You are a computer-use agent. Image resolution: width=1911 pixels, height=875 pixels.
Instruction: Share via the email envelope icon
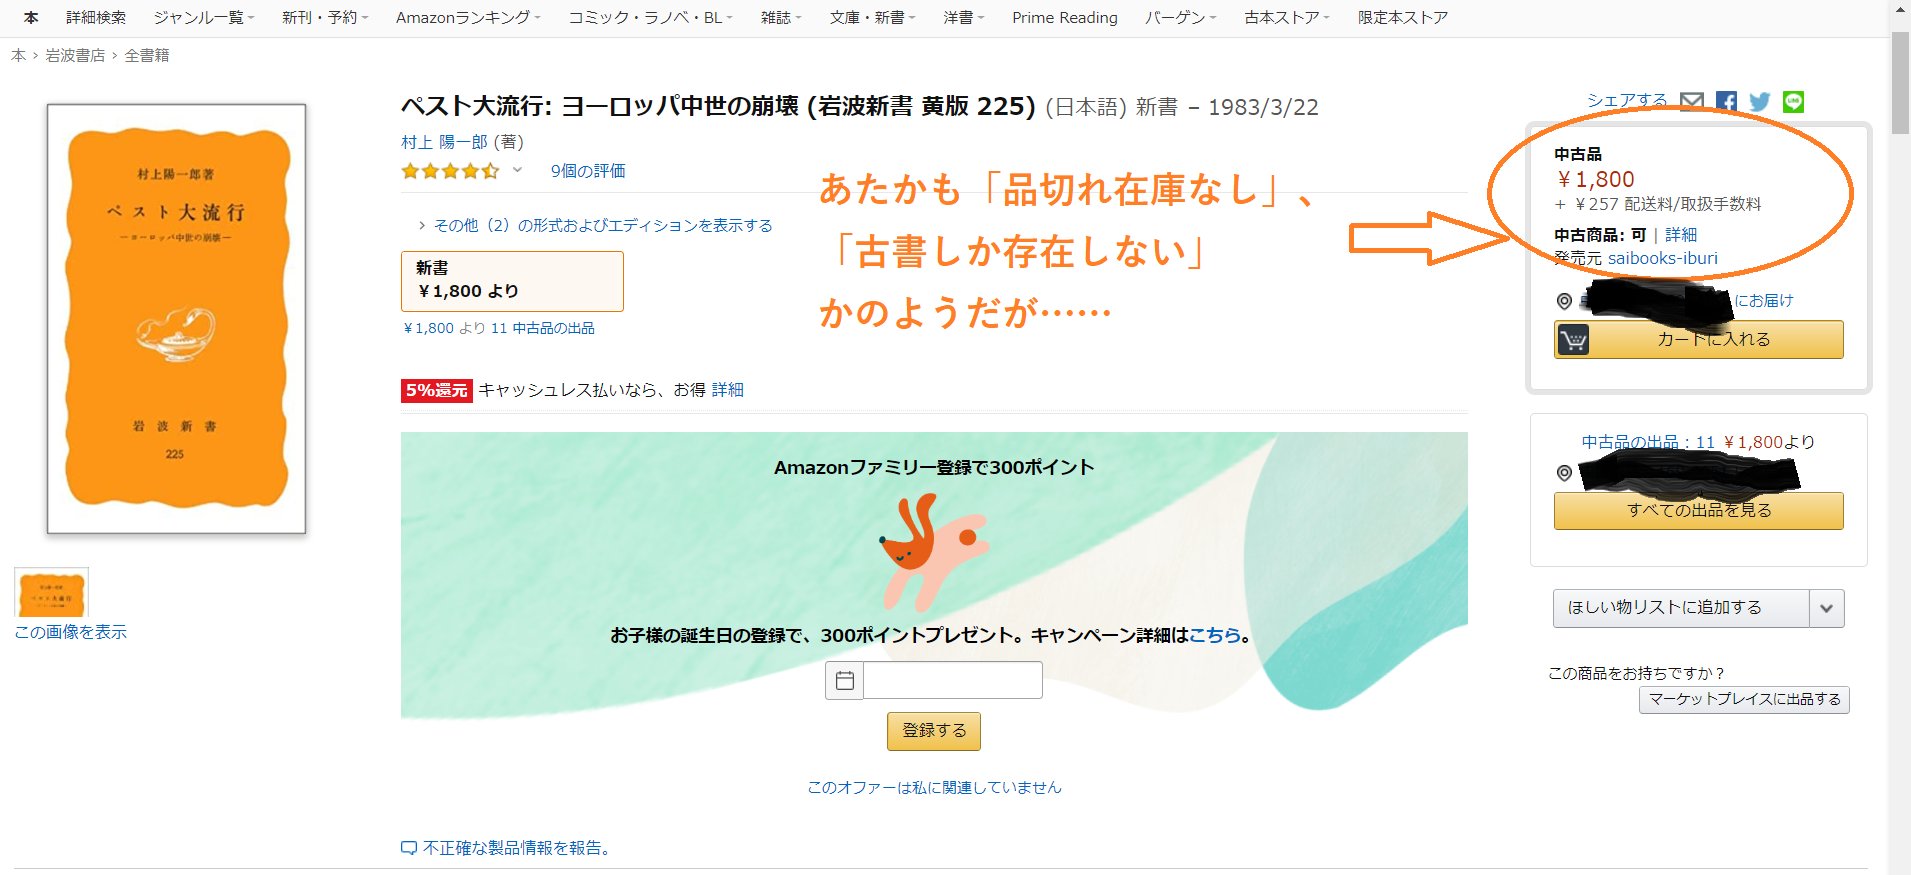(1692, 101)
